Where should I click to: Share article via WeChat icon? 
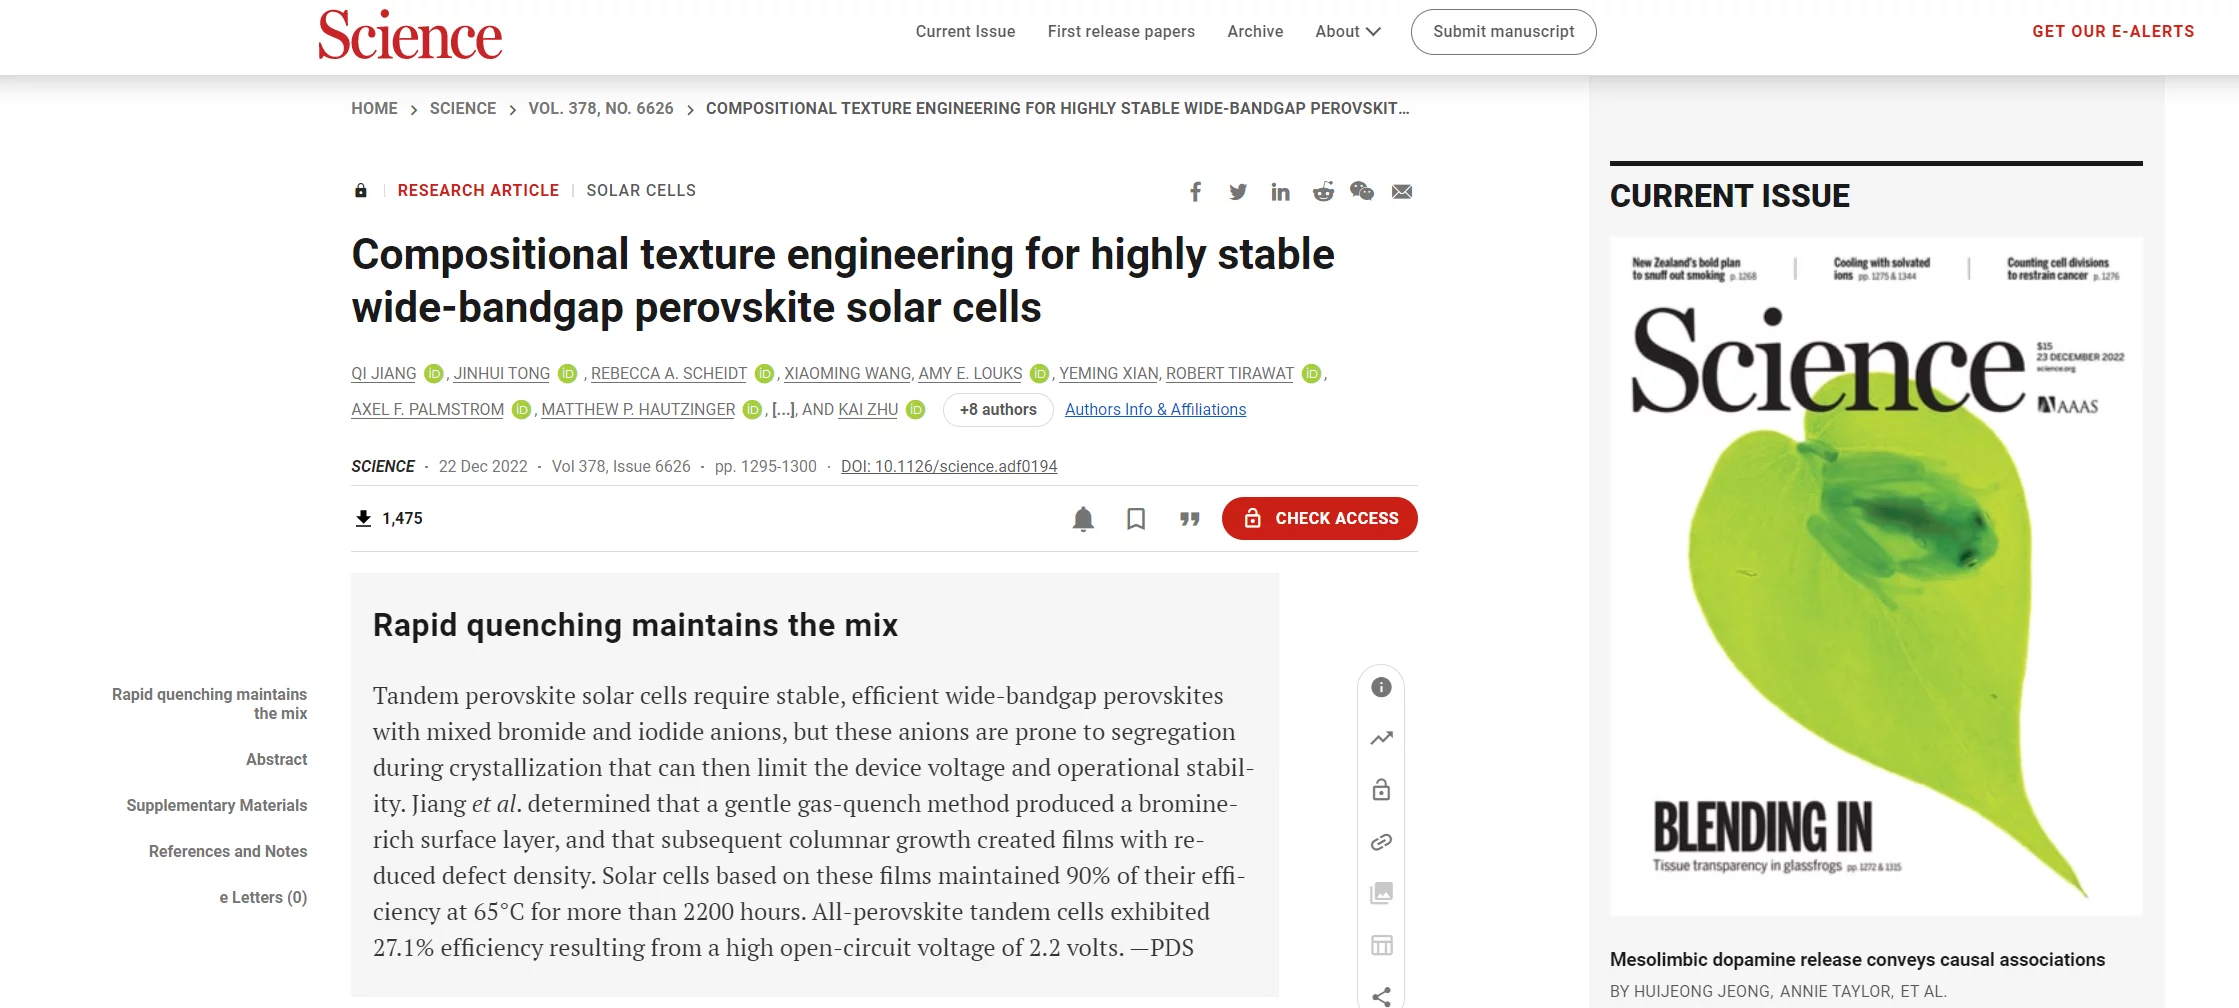click(x=1362, y=191)
